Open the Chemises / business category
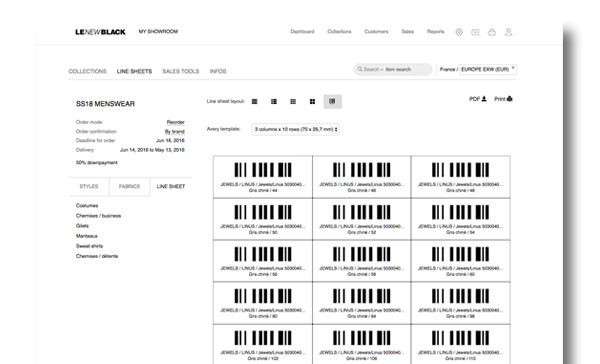Image resolution: width=600 pixels, height=364 pixels. click(x=98, y=216)
